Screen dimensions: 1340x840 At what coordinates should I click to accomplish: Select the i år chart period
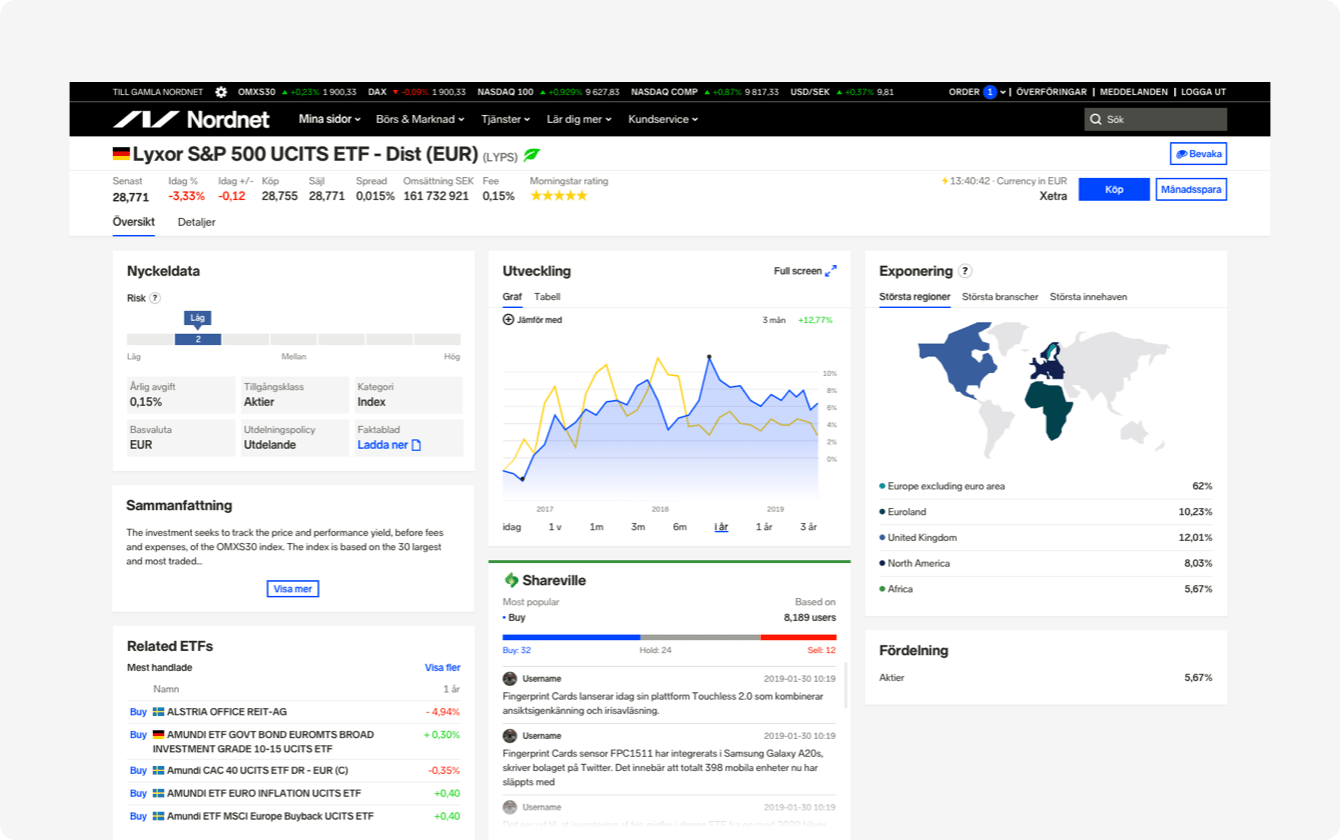[x=721, y=527]
